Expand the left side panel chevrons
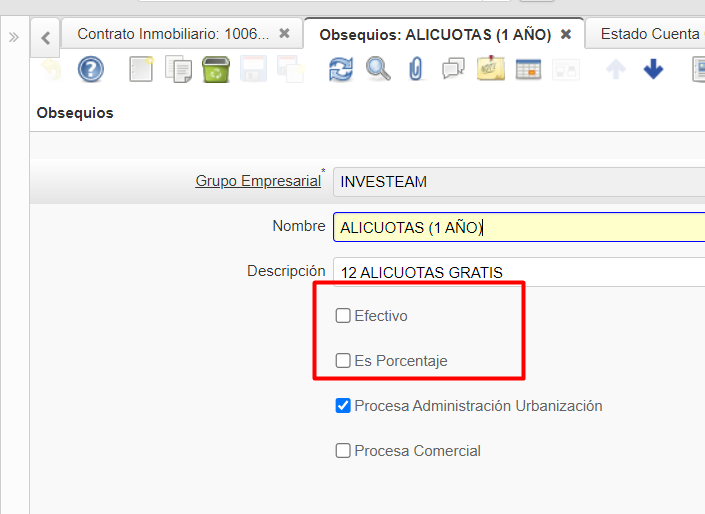 (14, 37)
